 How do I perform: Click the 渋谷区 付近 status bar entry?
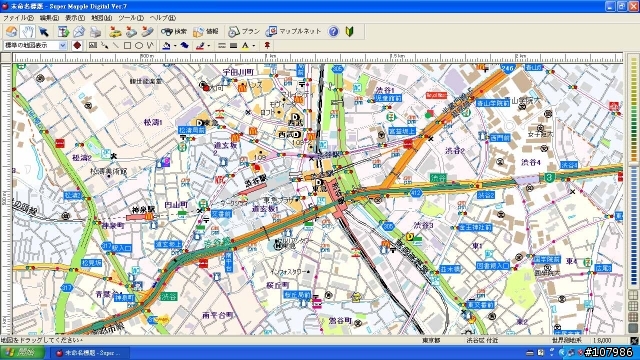click(482, 340)
